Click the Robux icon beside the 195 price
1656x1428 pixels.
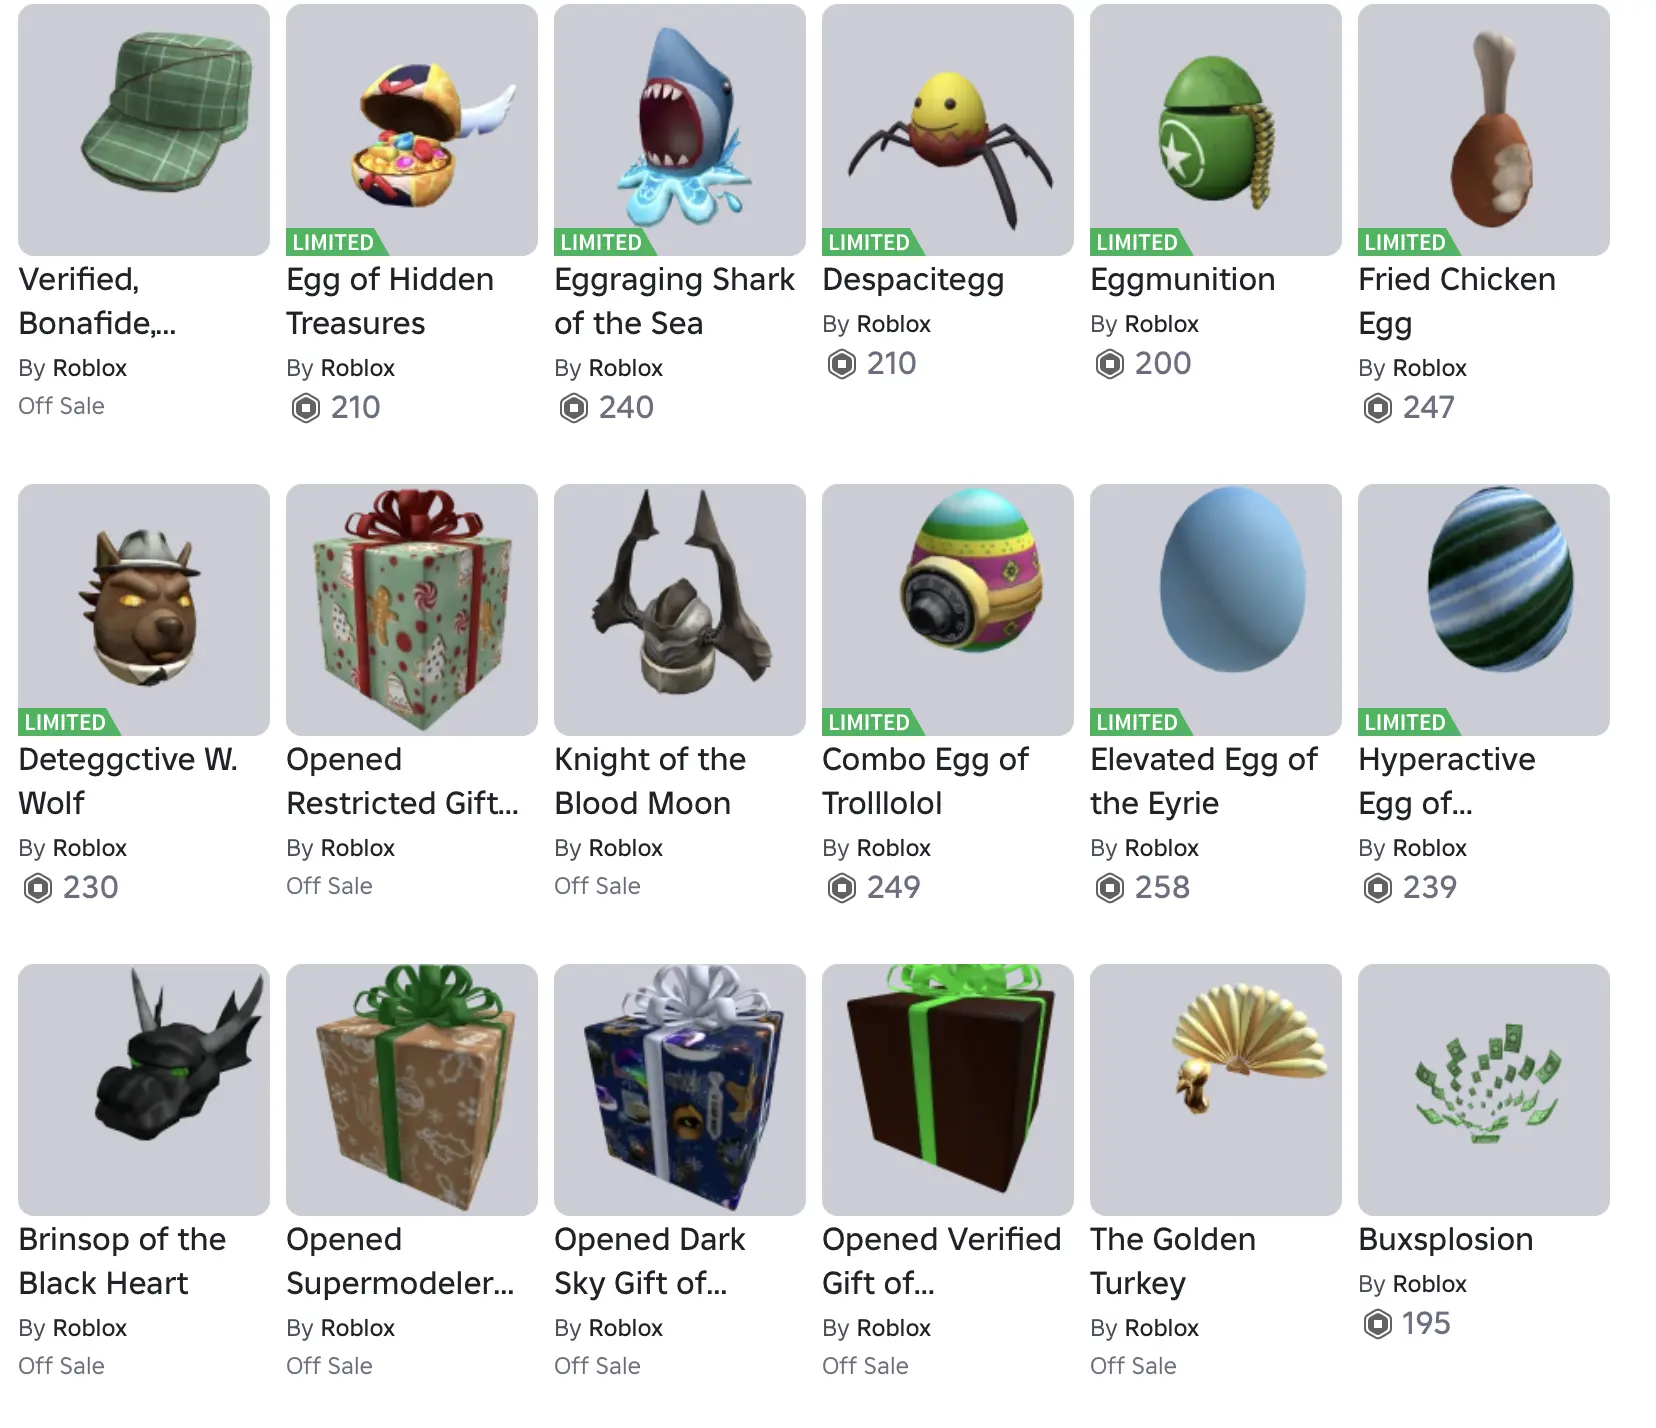1378,1324
